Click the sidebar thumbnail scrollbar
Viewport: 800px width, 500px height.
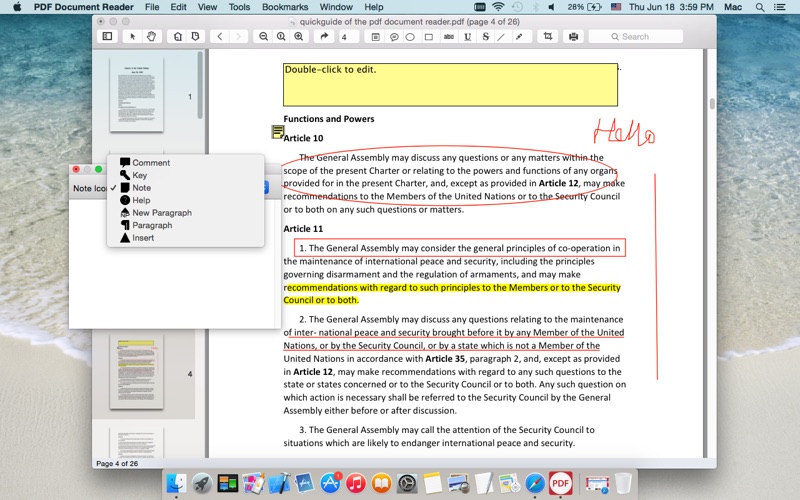click(200, 86)
